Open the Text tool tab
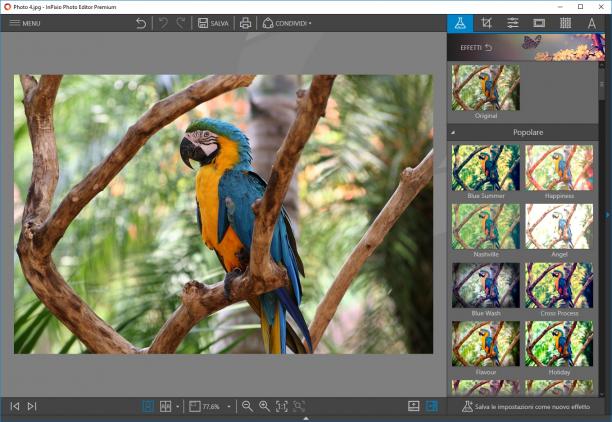The height and width of the screenshot is (422, 612). [x=592, y=23]
